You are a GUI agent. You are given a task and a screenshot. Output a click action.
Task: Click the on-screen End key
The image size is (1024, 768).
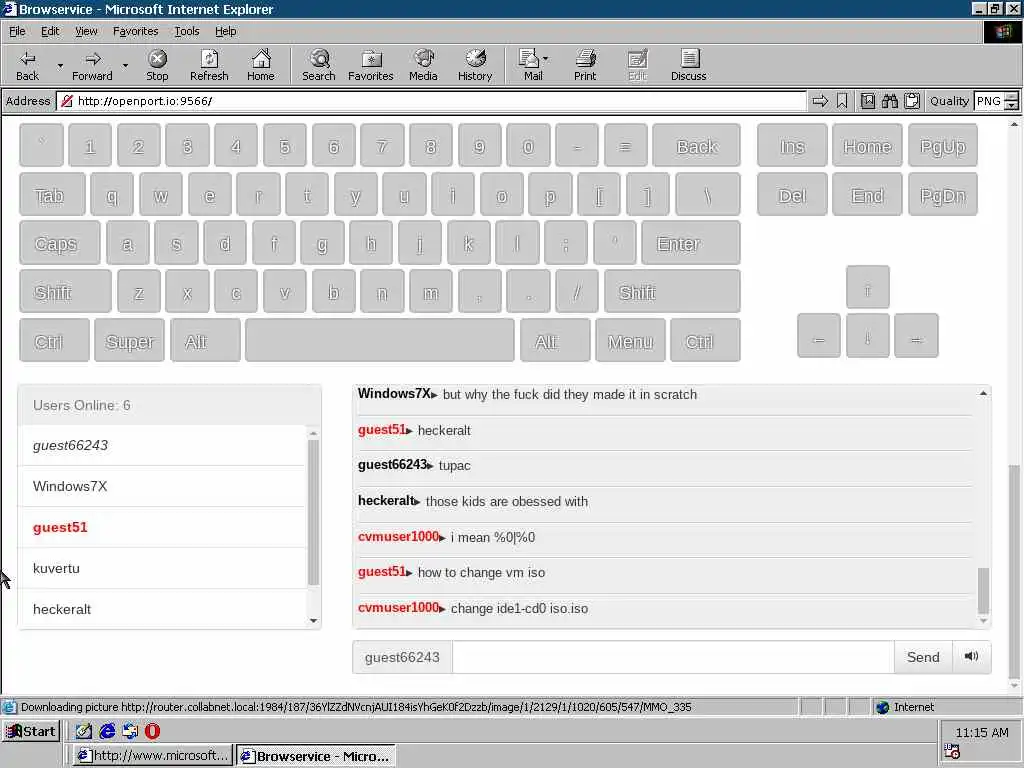[867, 194]
